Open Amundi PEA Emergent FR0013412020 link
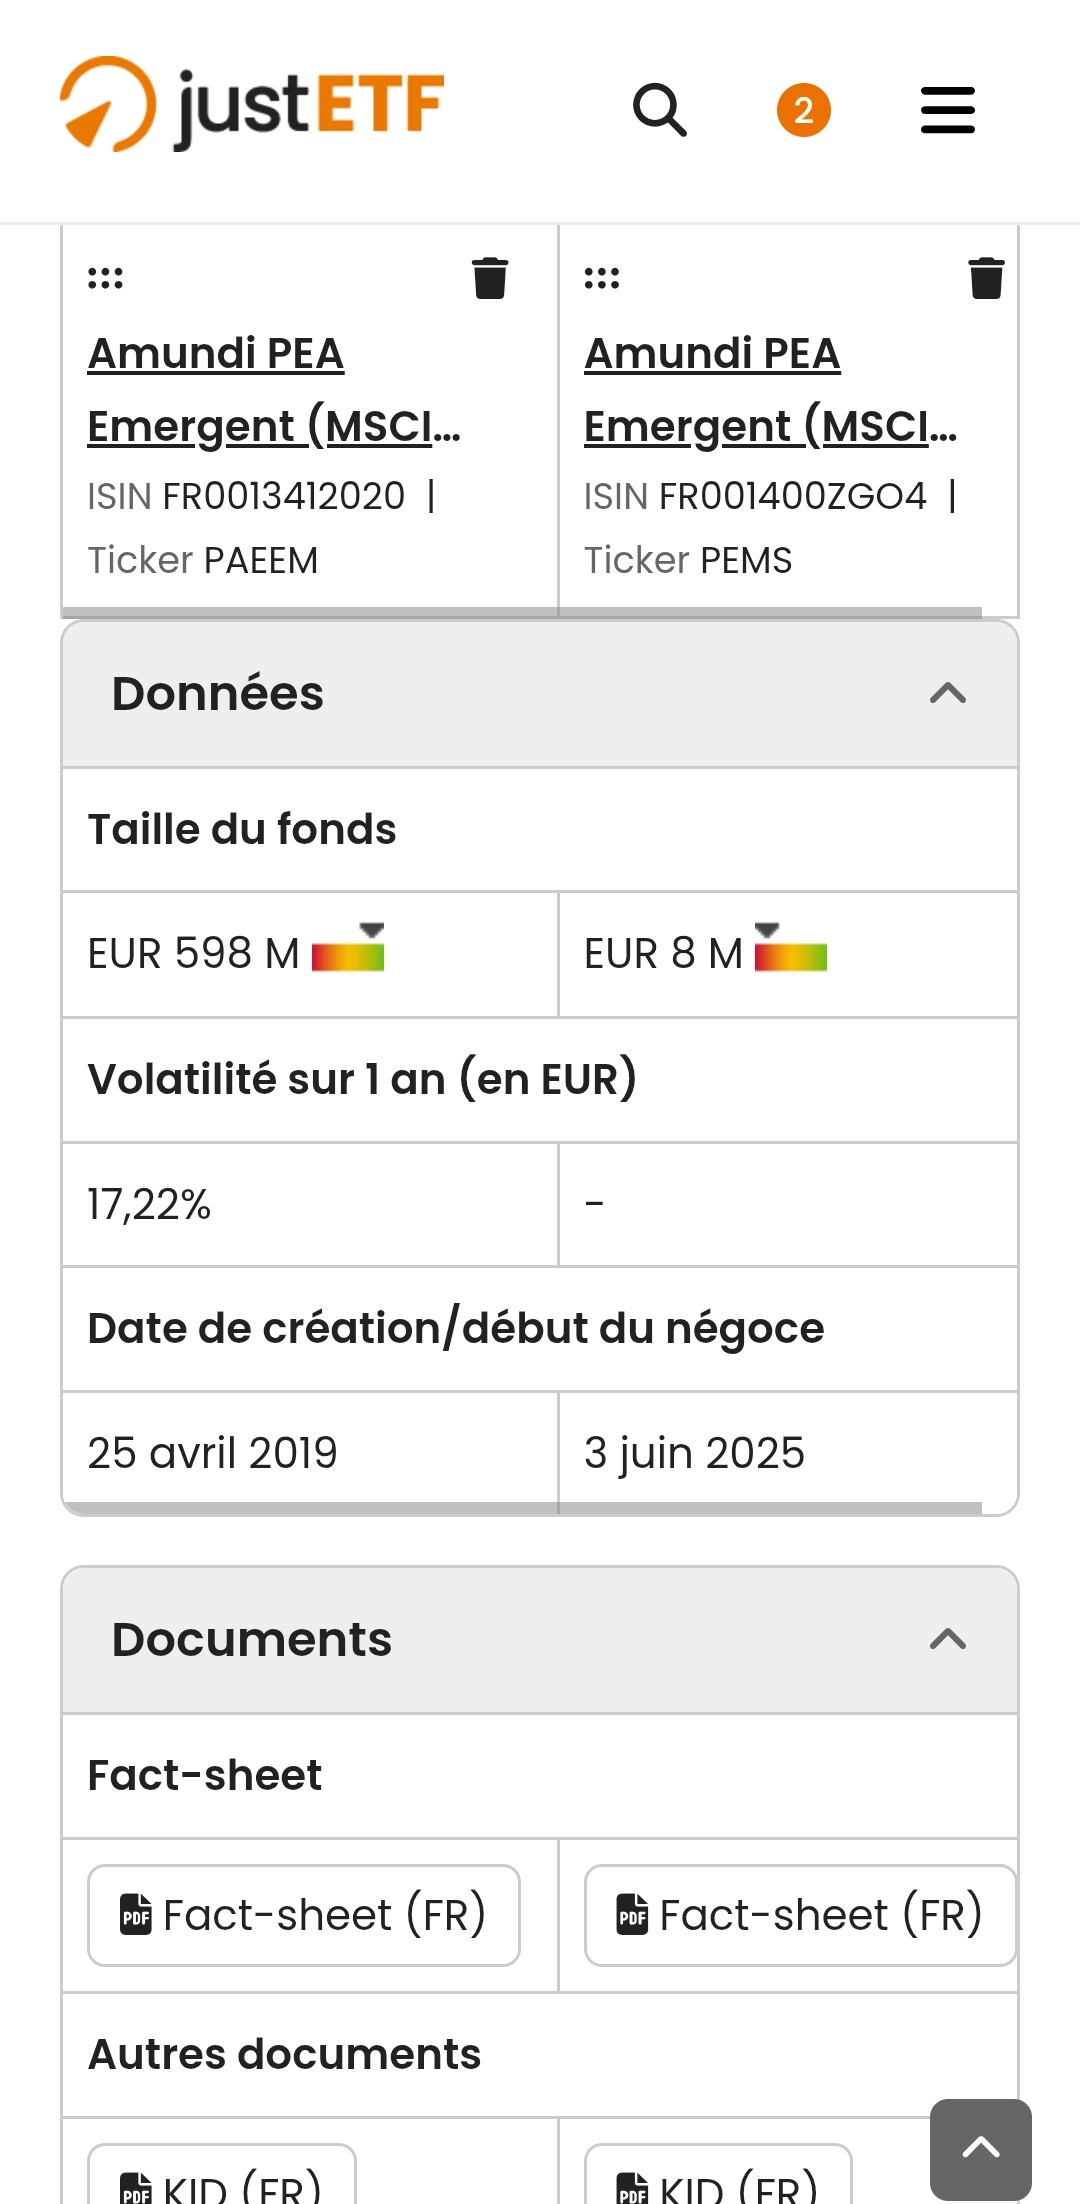Image resolution: width=1080 pixels, height=2204 pixels. (273, 390)
